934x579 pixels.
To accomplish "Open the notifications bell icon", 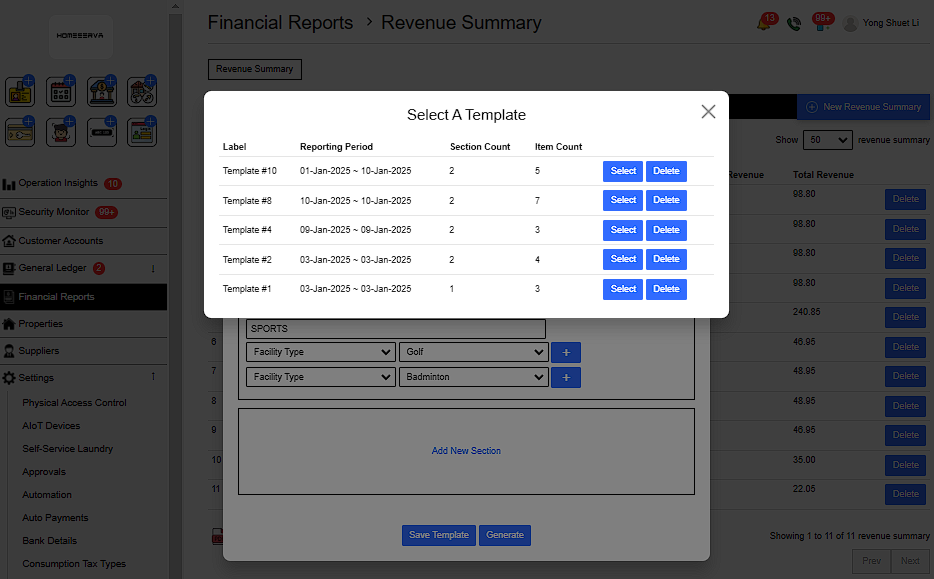I will (x=764, y=23).
